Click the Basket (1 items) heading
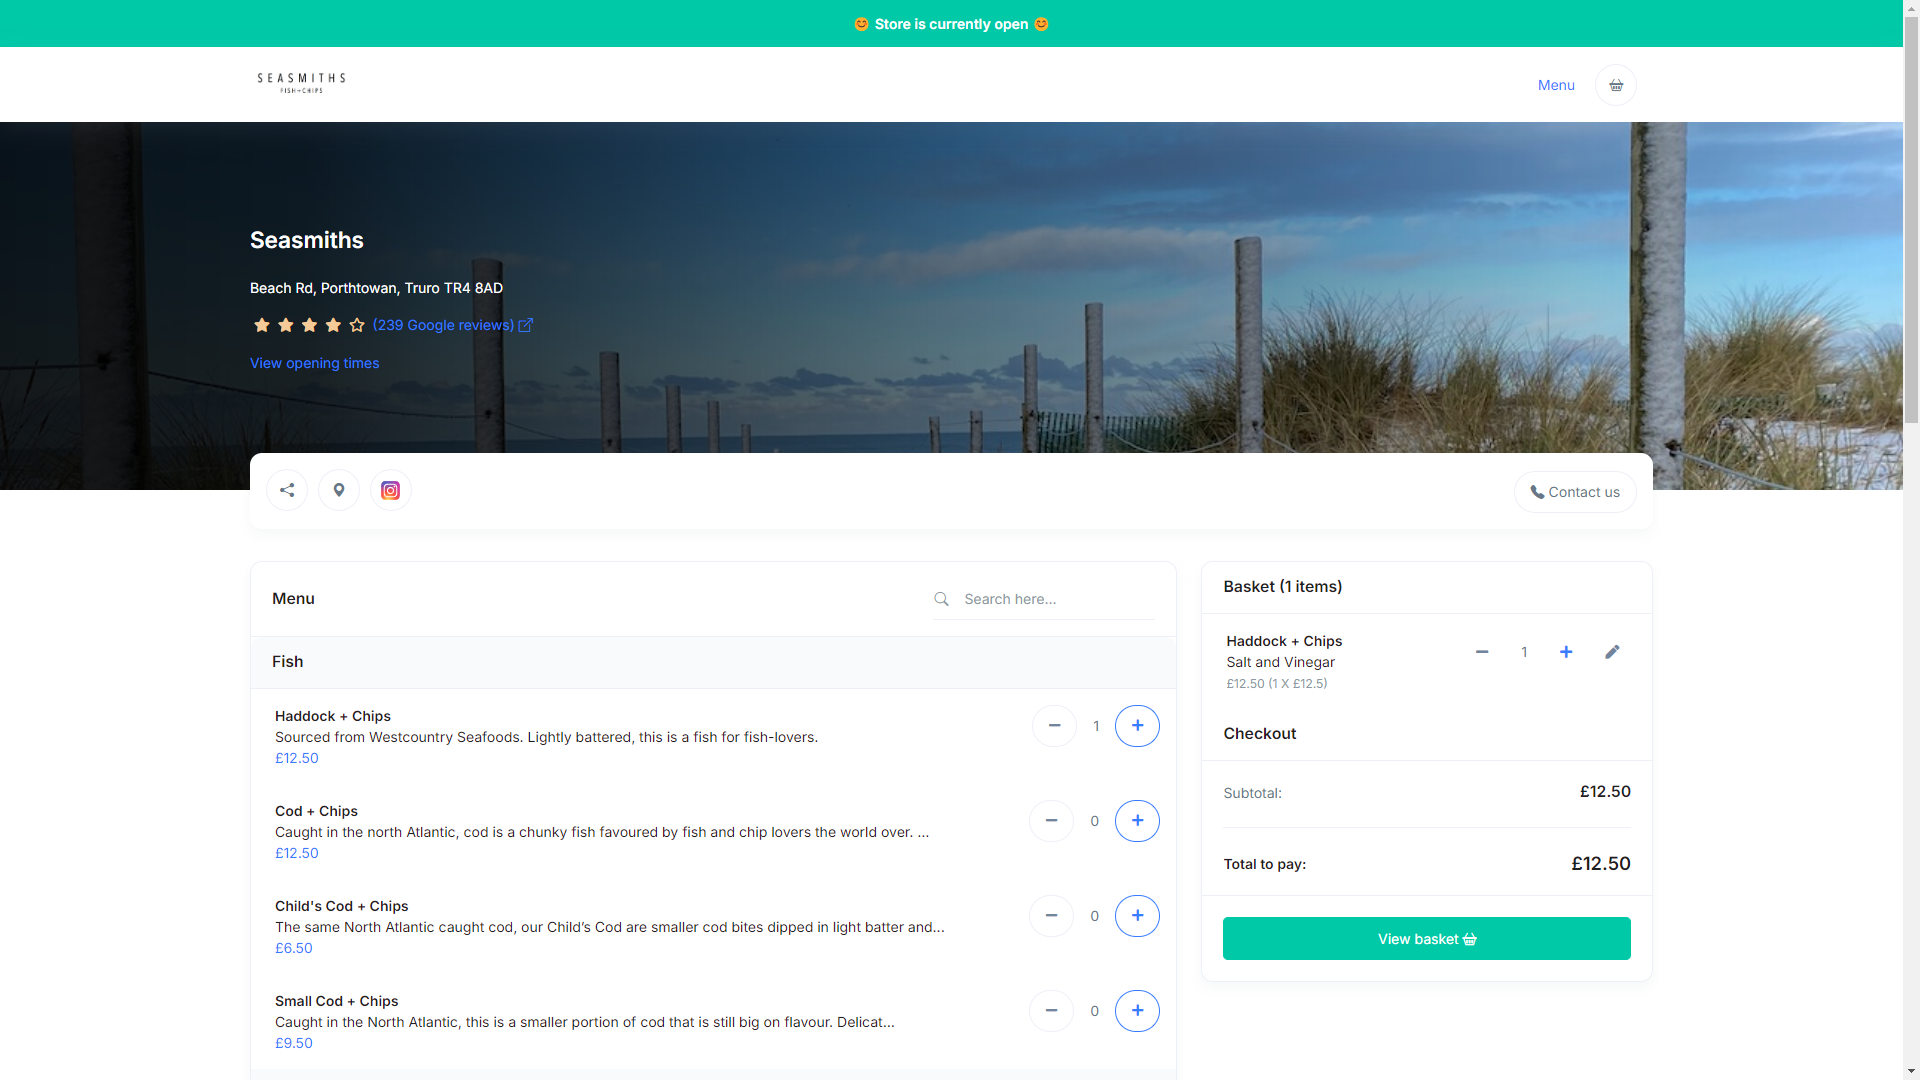 click(1283, 587)
